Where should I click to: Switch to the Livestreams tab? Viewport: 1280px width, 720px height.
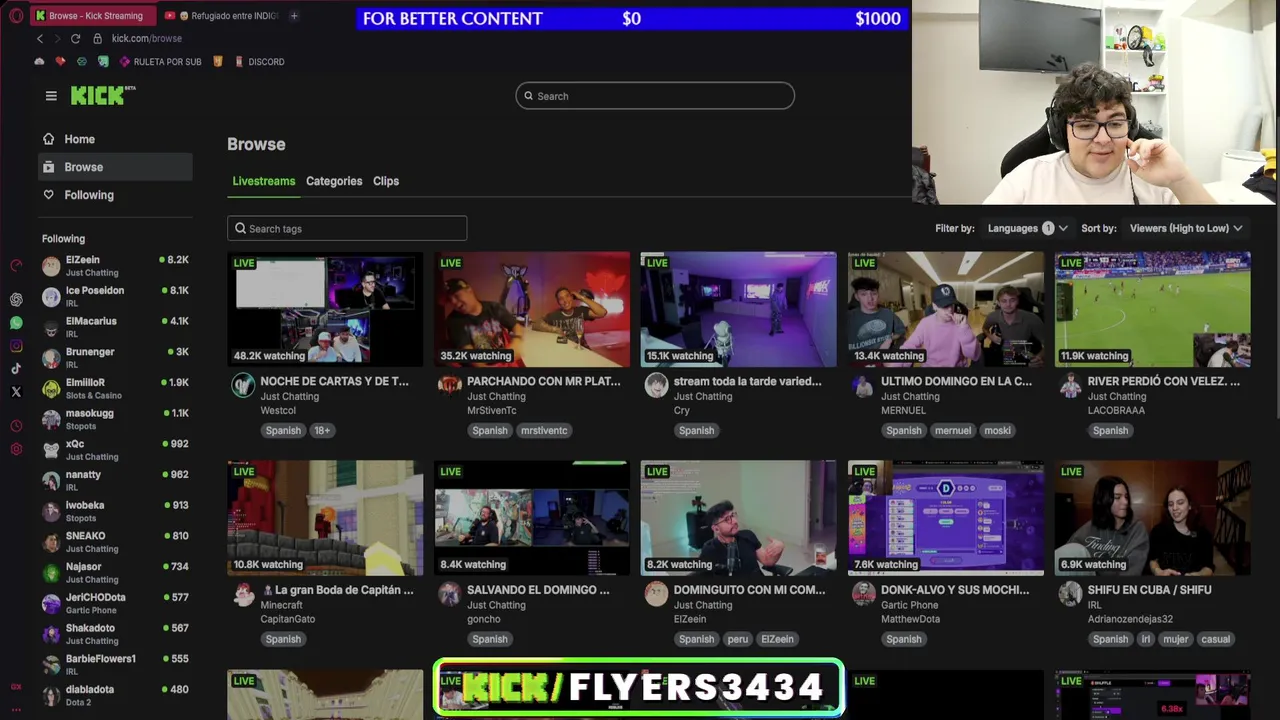(264, 181)
